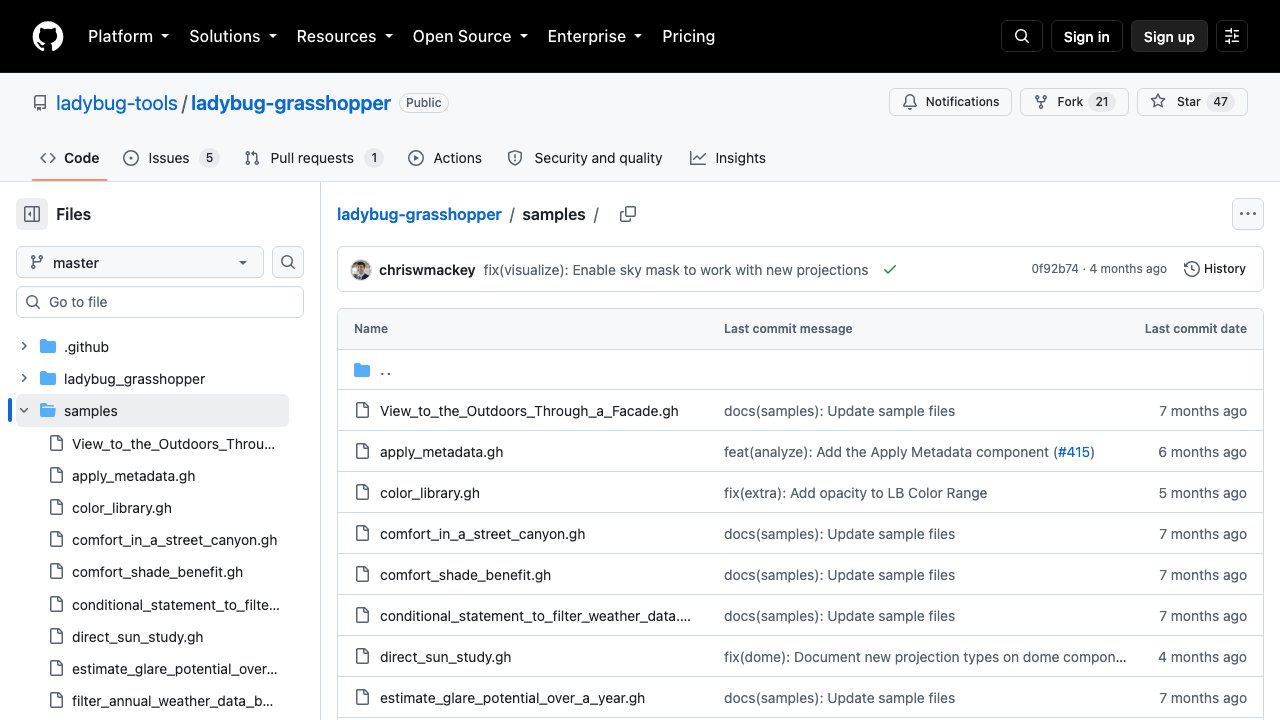View commit History
Image resolution: width=1280 pixels, height=720 pixels.
pyautogui.click(x=1215, y=269)
